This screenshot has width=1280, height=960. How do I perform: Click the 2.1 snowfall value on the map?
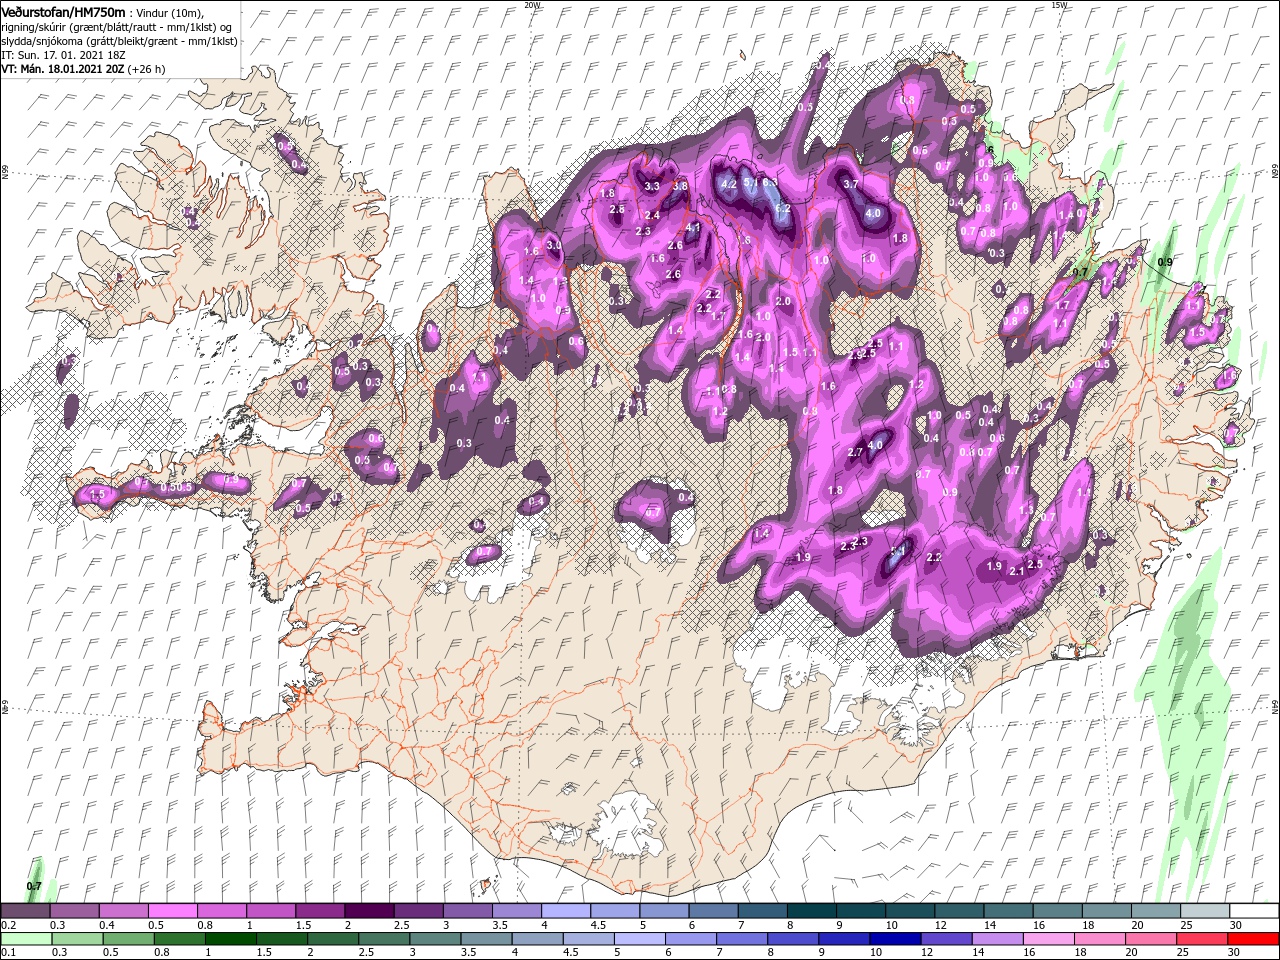click(x=1017, y=571)
